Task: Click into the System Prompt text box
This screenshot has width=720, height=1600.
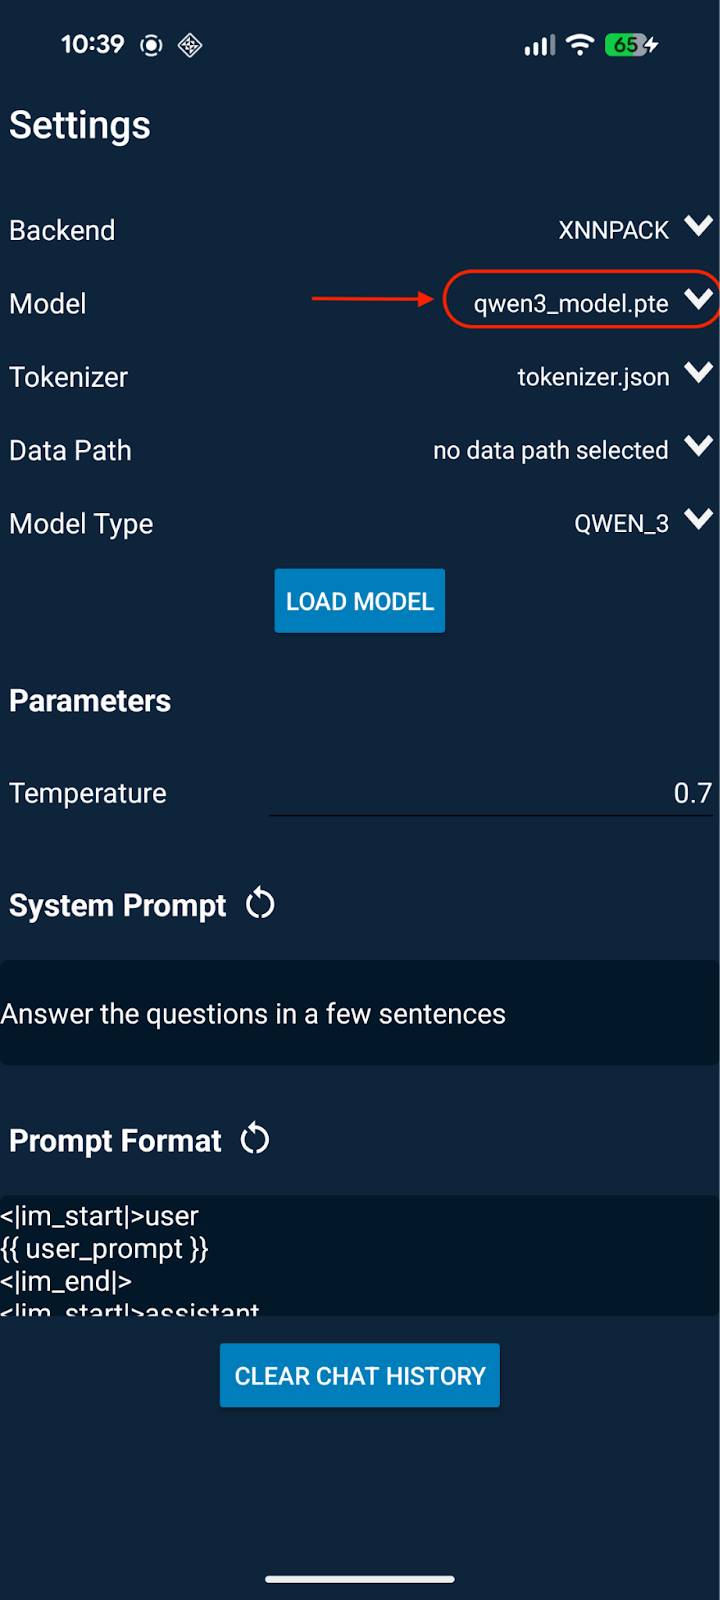Action: [x=360, y=1013]
